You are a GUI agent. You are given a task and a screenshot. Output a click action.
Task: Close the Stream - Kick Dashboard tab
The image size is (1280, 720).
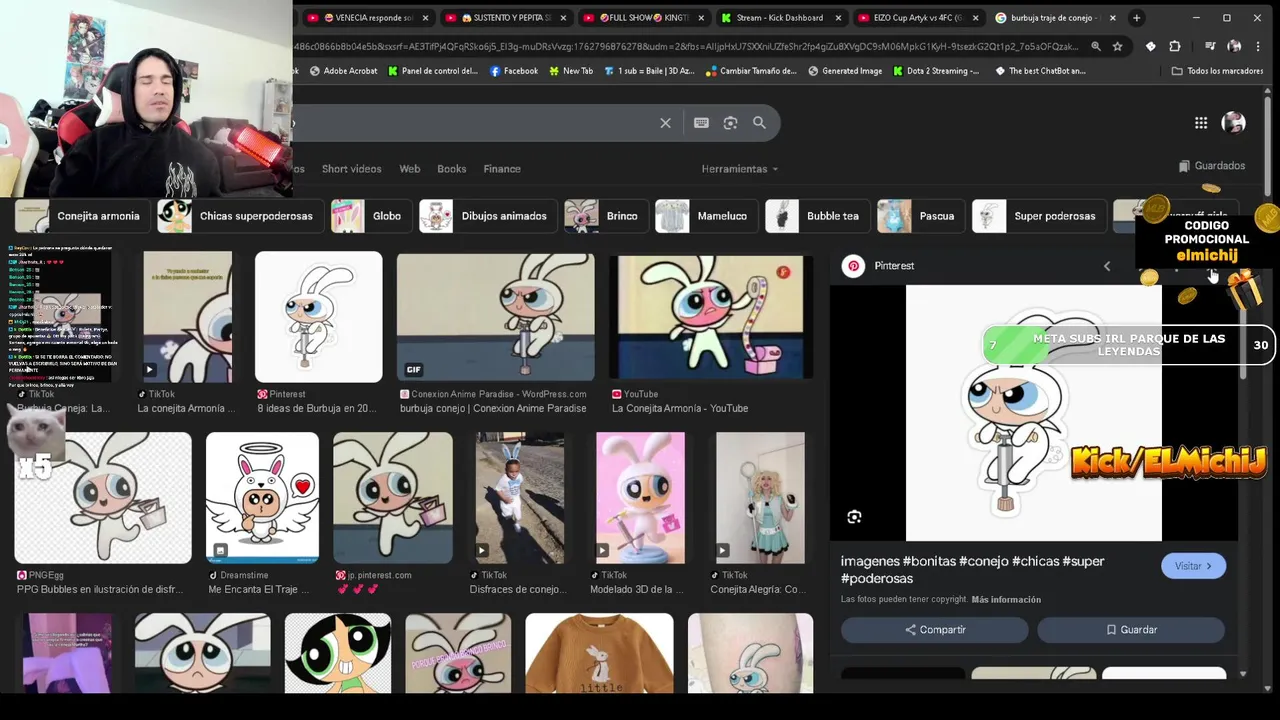click(x=838, y=18)
